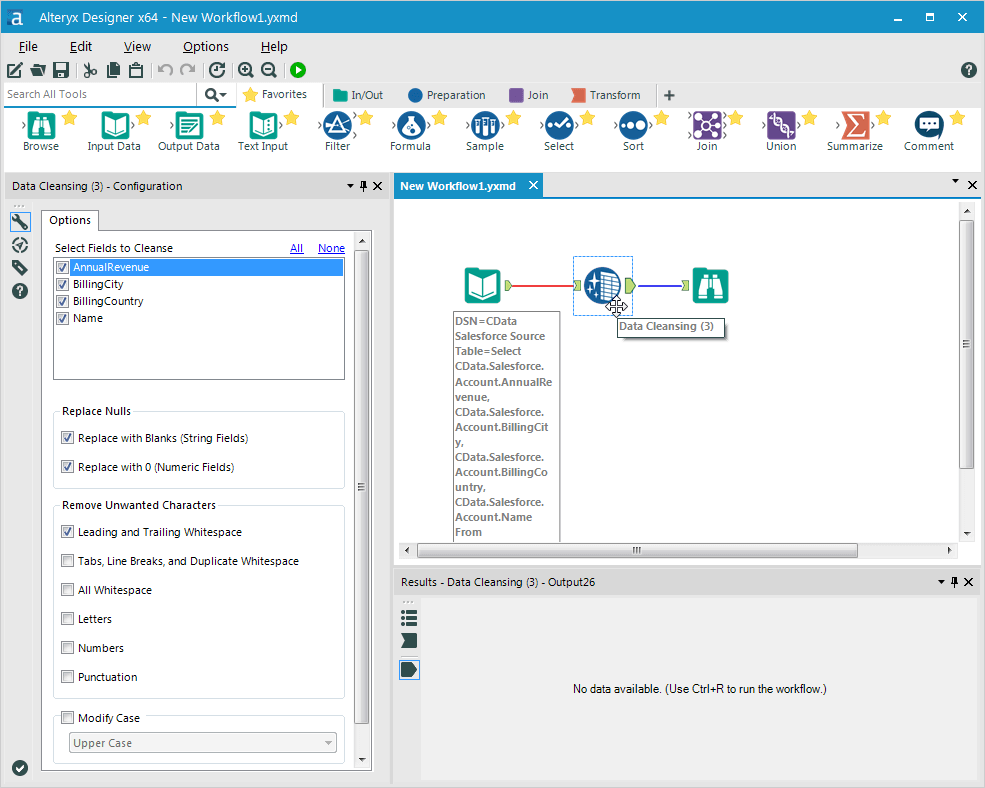Choose the Union tool icon
Viewport: 985px width, 788px height.
point(781,126)
